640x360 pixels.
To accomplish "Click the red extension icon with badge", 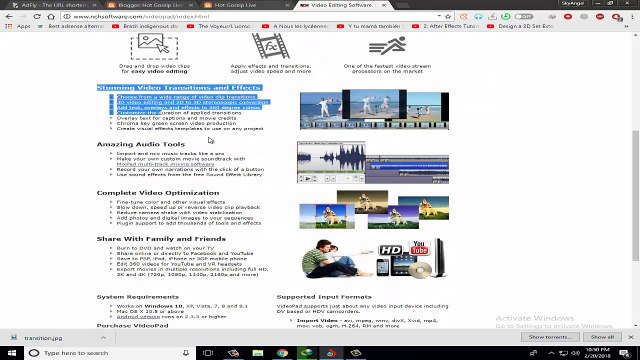I will tap(616, 17).
